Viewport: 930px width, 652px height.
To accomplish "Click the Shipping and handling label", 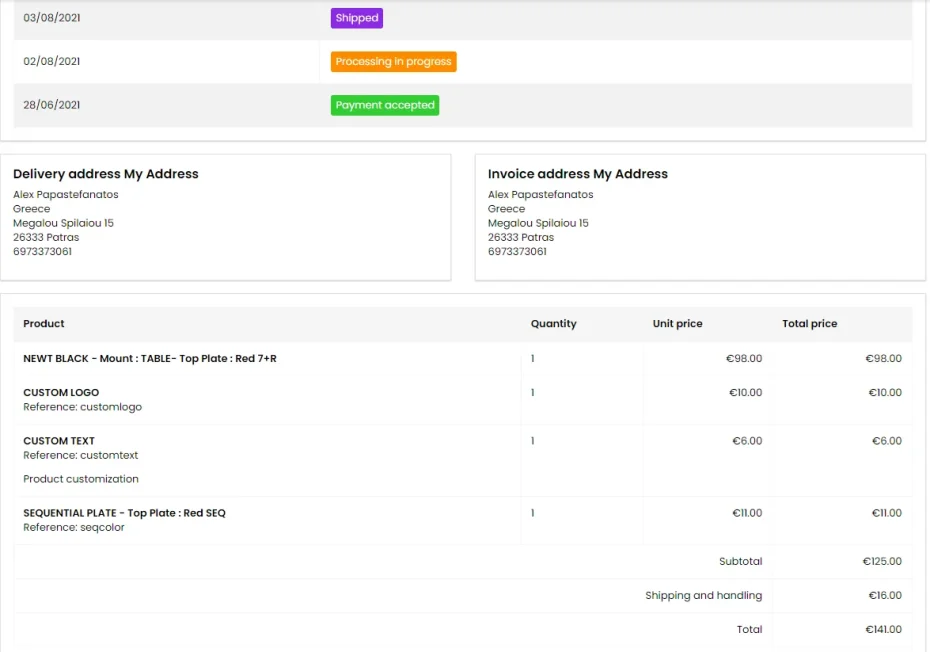I will pos(703,595).
